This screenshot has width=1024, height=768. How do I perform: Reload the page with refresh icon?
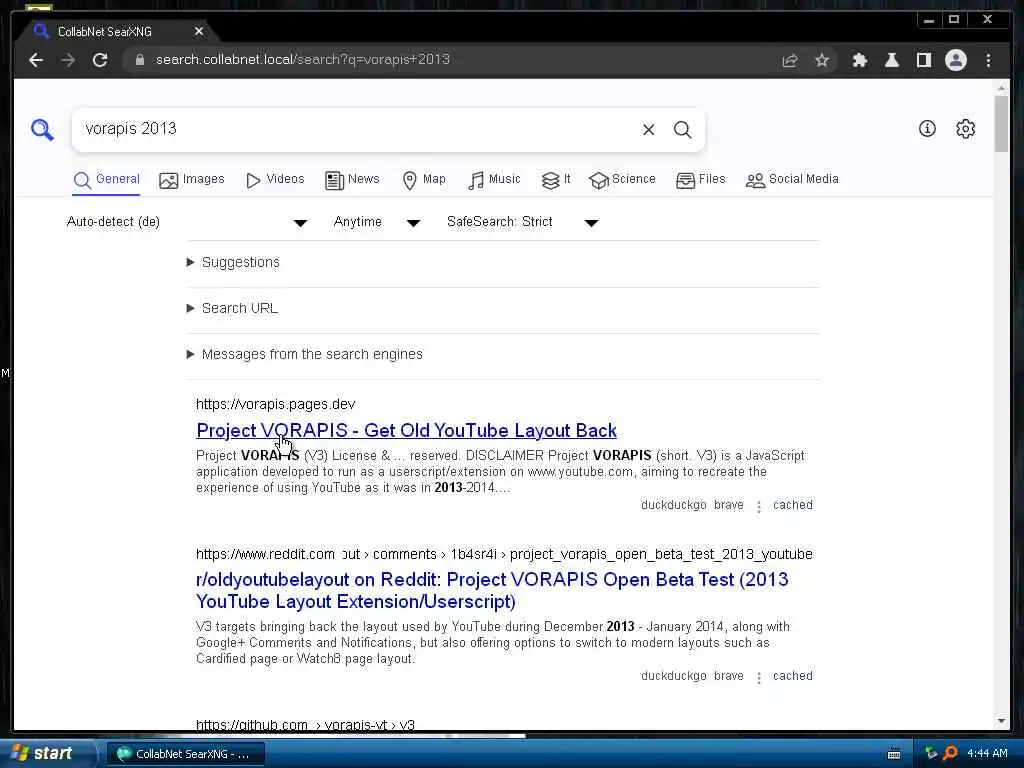100,60
